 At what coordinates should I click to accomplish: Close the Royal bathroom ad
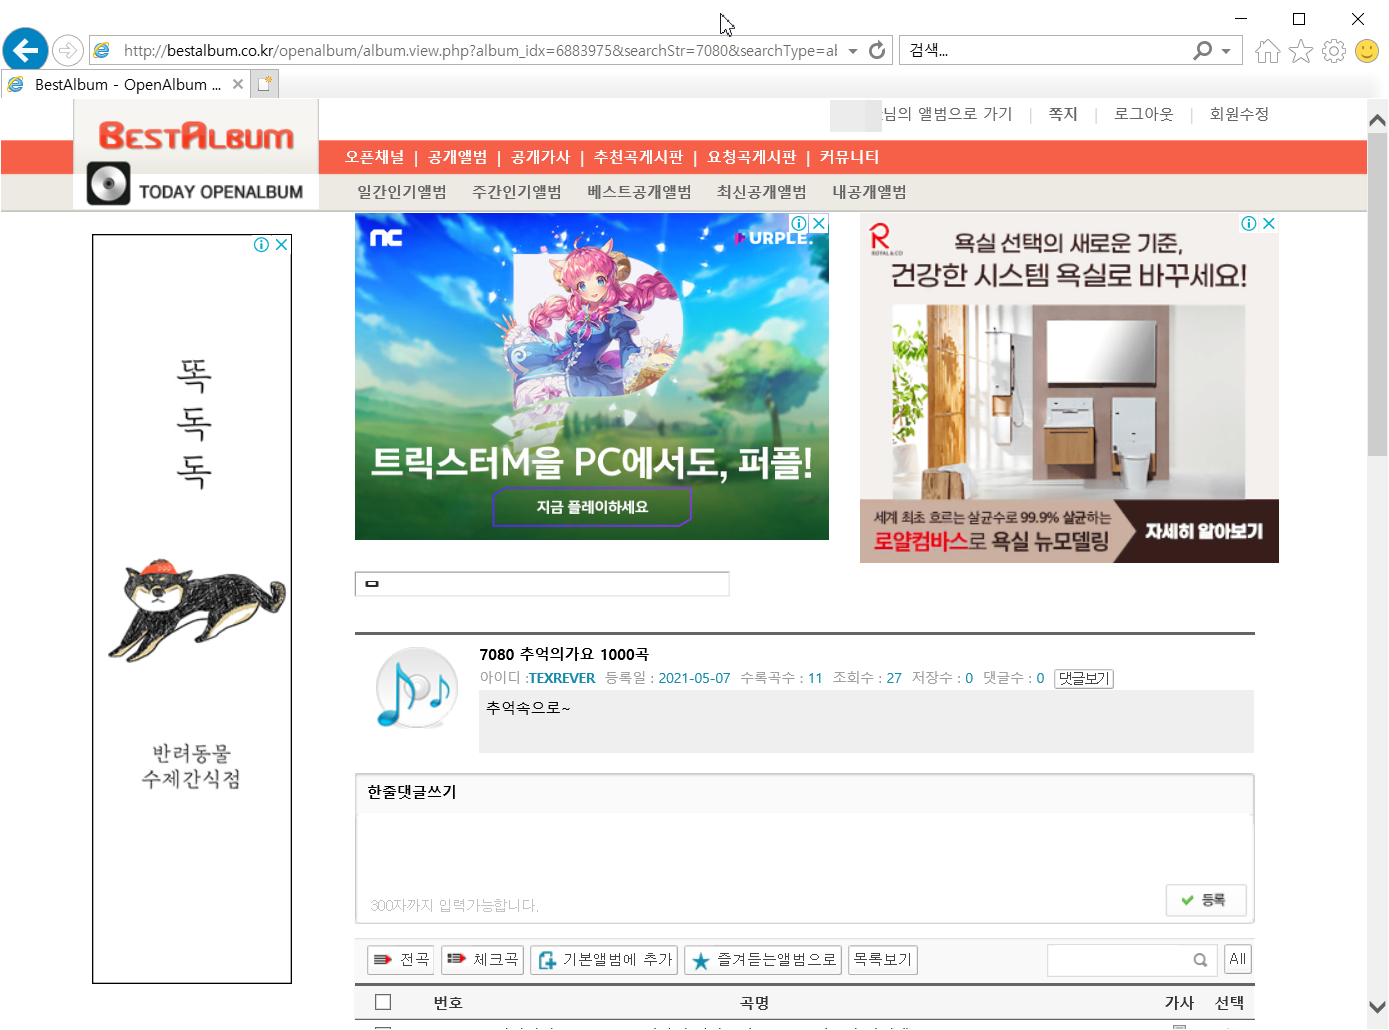tap(1269, 224)
